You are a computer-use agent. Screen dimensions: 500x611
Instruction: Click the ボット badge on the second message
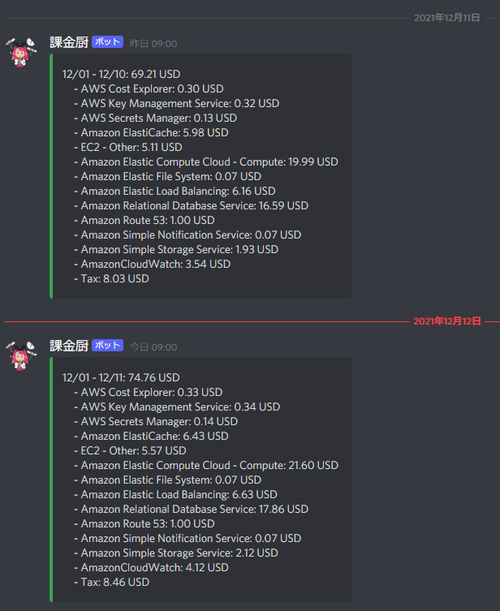click(108, 346)
